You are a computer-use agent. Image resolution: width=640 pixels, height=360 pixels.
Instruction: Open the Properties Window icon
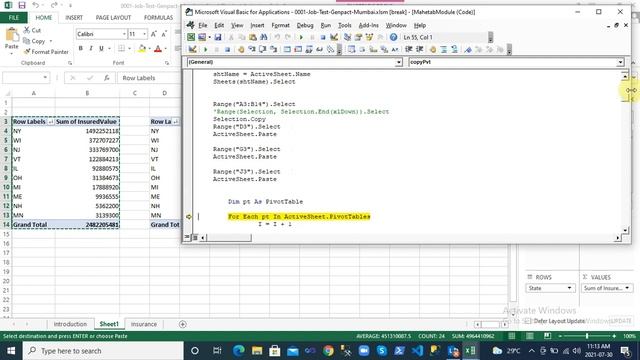(358, 37)
